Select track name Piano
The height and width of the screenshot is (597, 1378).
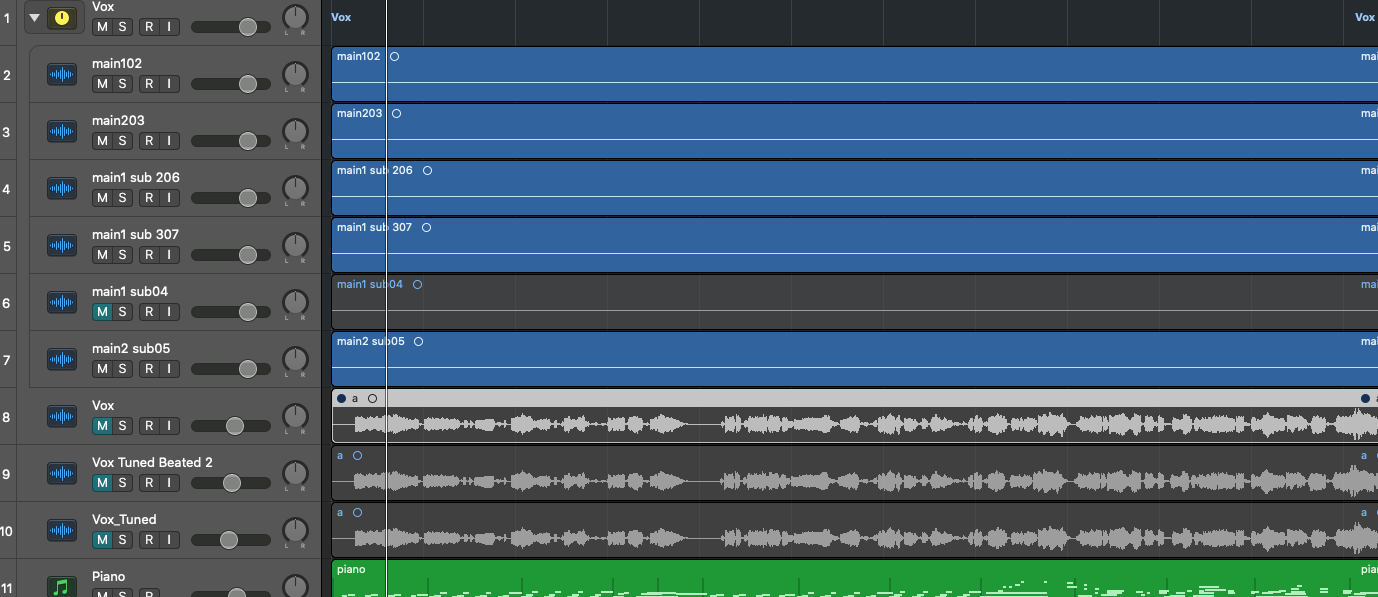tap(109, 576)
